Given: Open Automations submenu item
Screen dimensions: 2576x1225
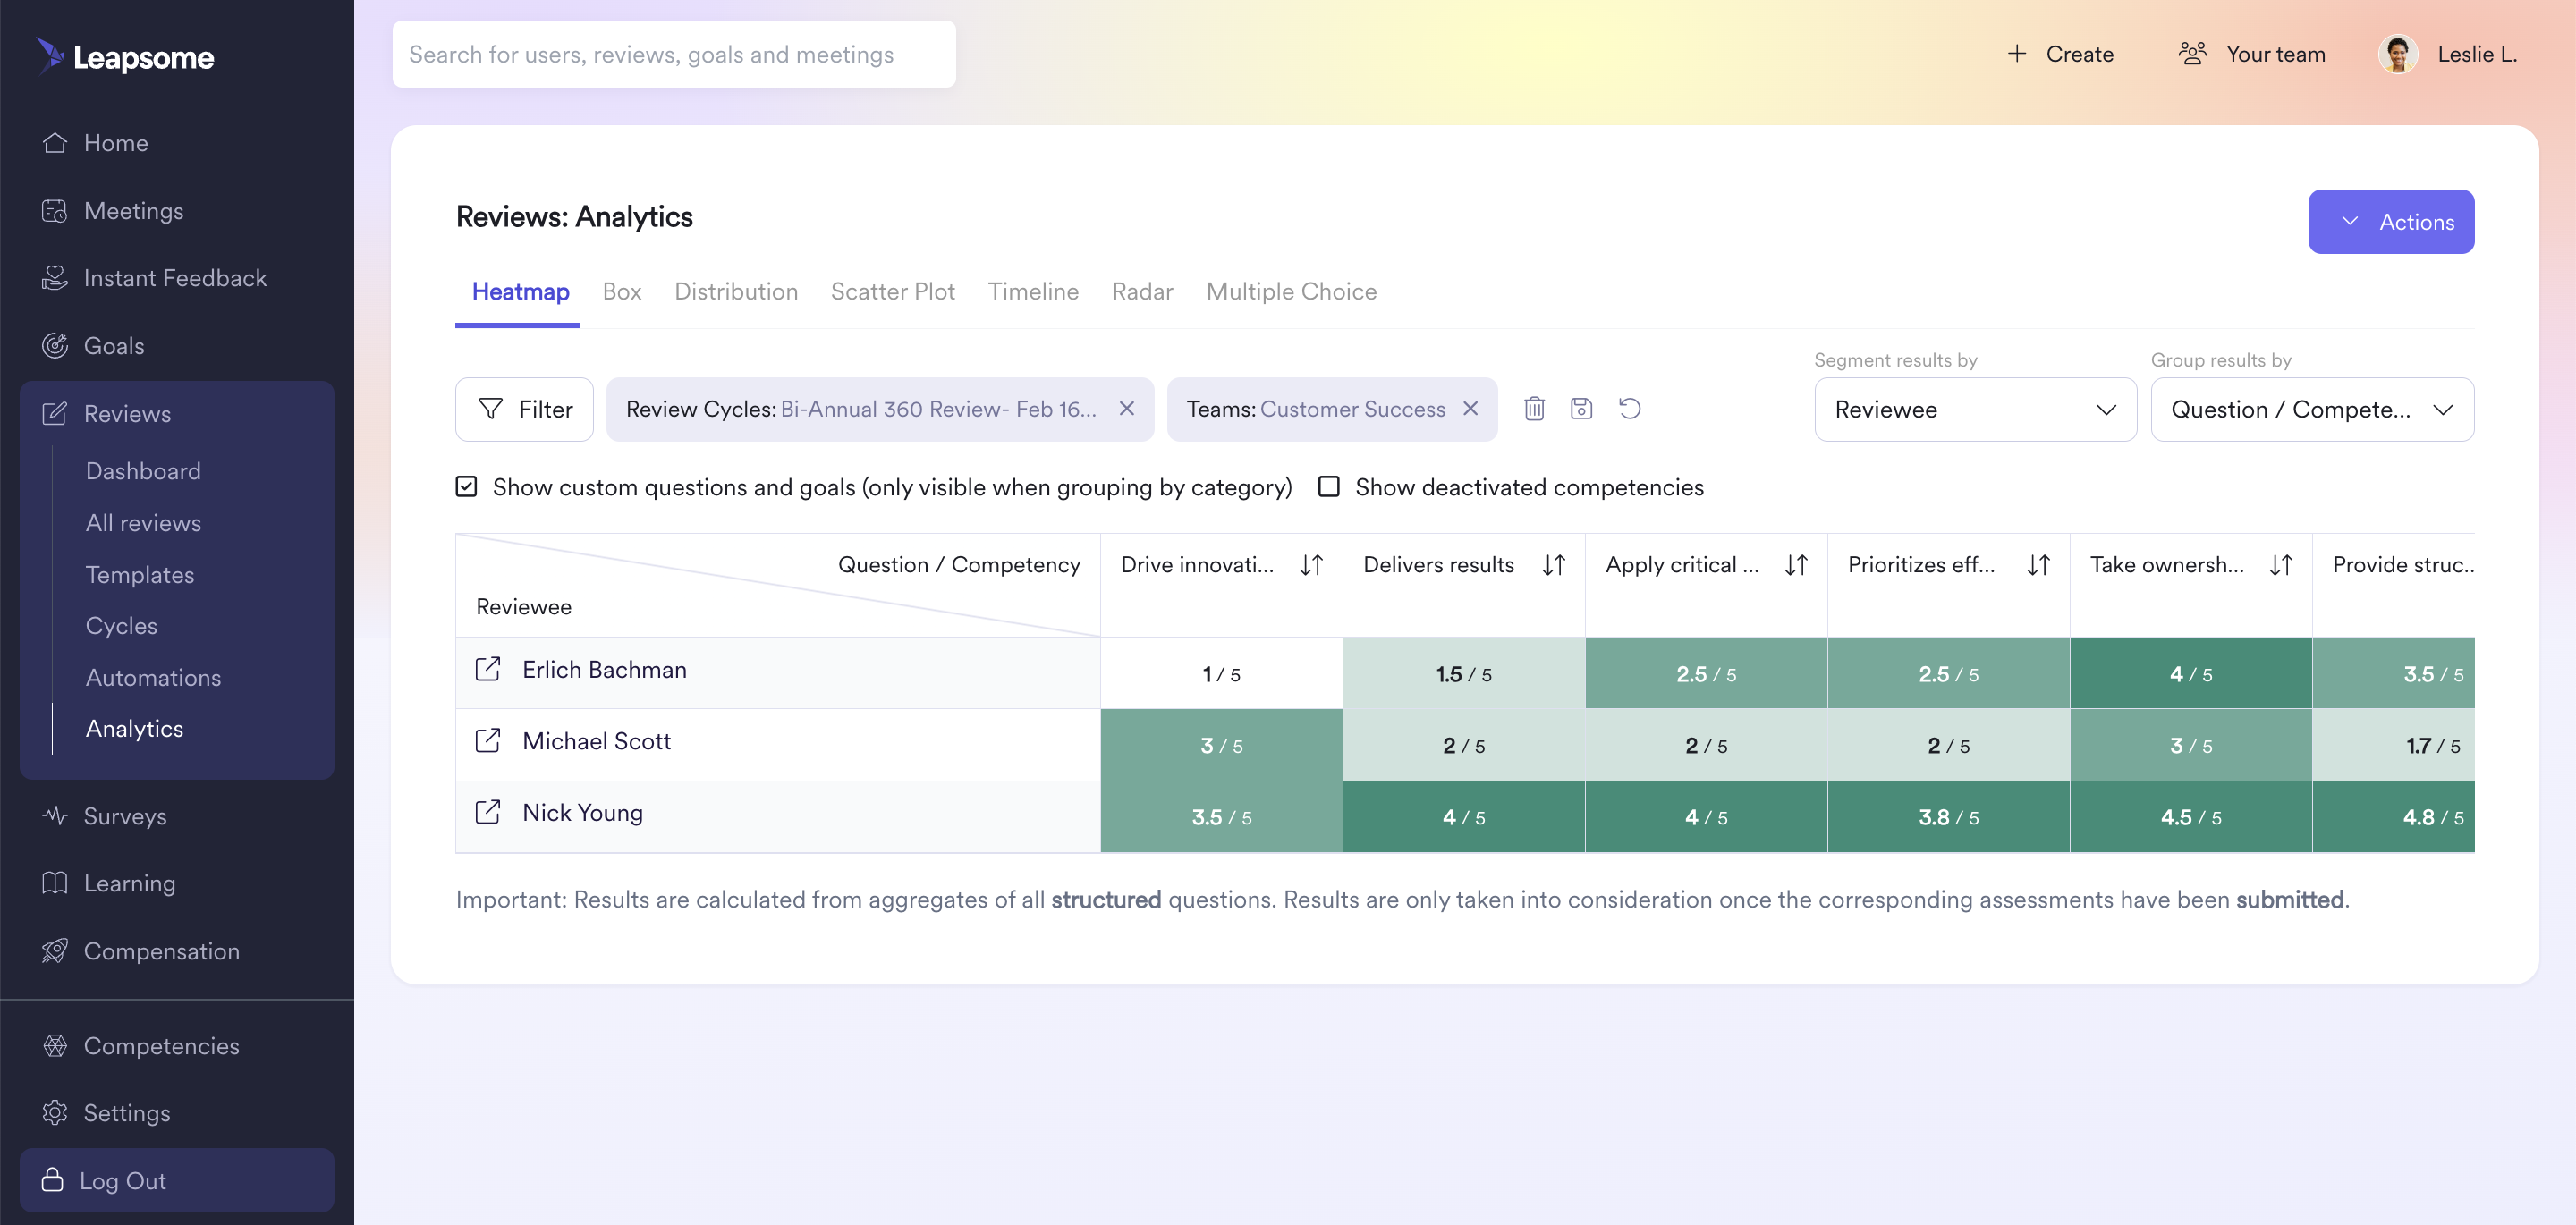Looking at the screenshot, I should (153, 678).
